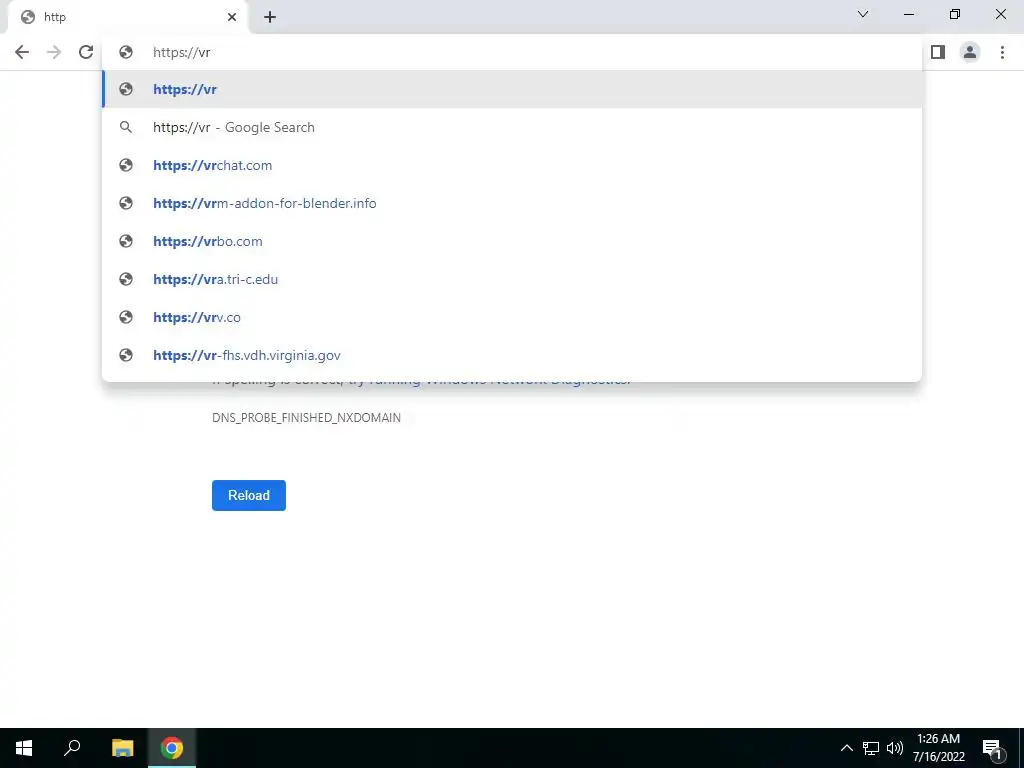Screen dimensions: 1024x768
Task: Click the Chrome icon in the taskbar
Action: click(x=172, y=748)
